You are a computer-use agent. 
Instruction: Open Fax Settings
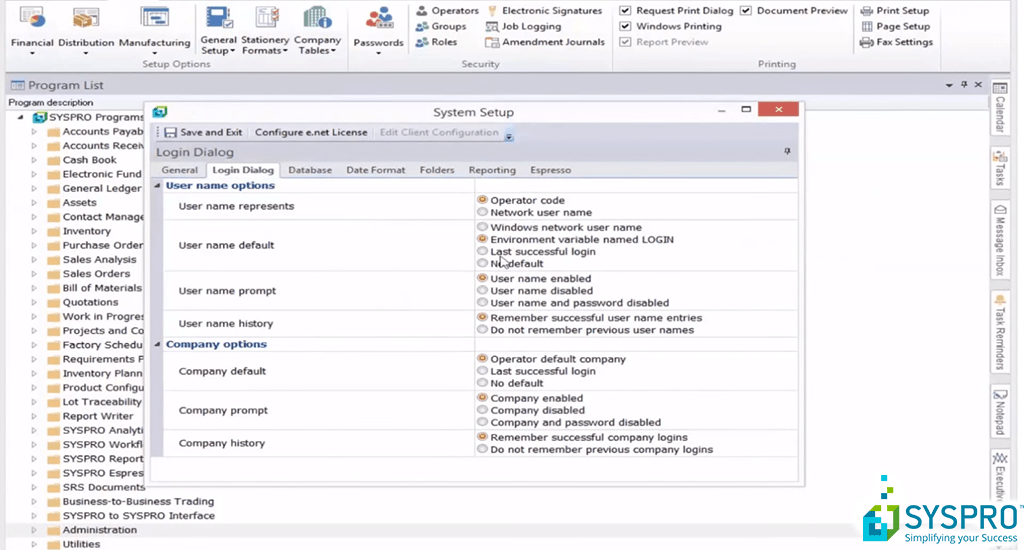(896, 42)
